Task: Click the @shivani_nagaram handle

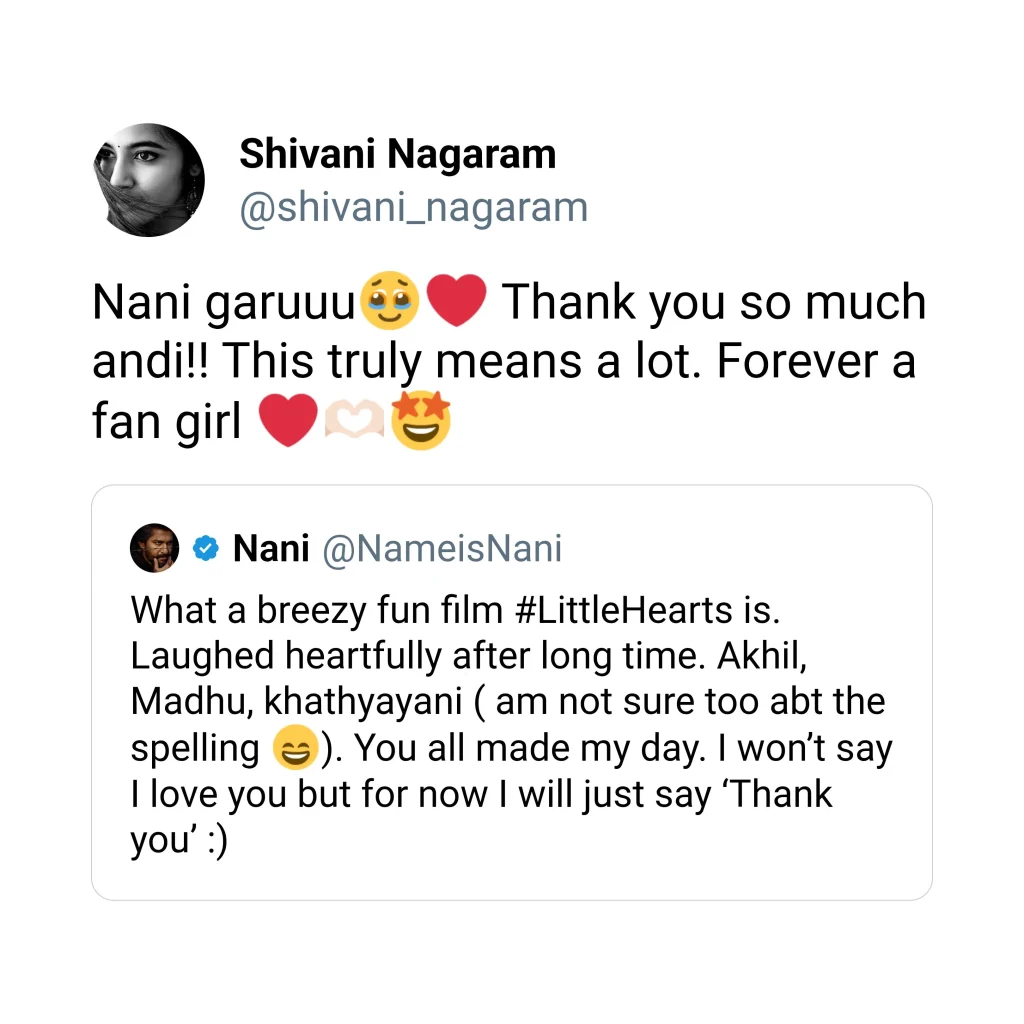Action: pos(413,207)
